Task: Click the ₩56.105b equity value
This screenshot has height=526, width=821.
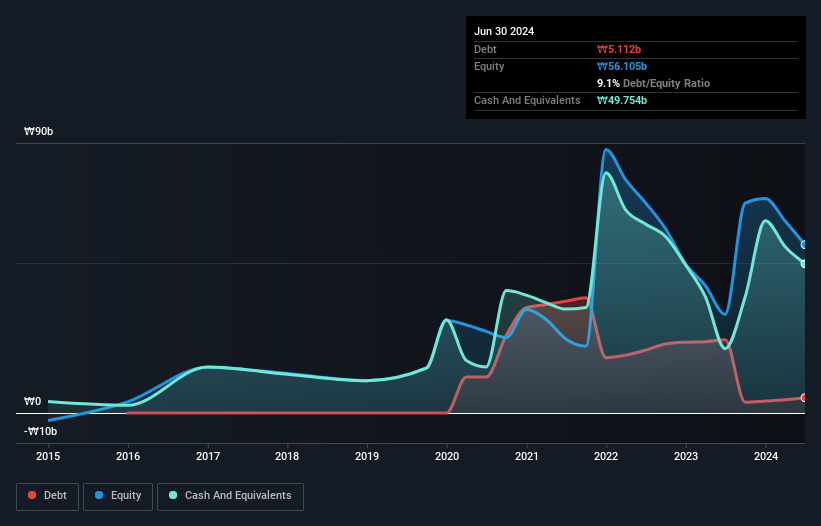Action: coord(622,66)
